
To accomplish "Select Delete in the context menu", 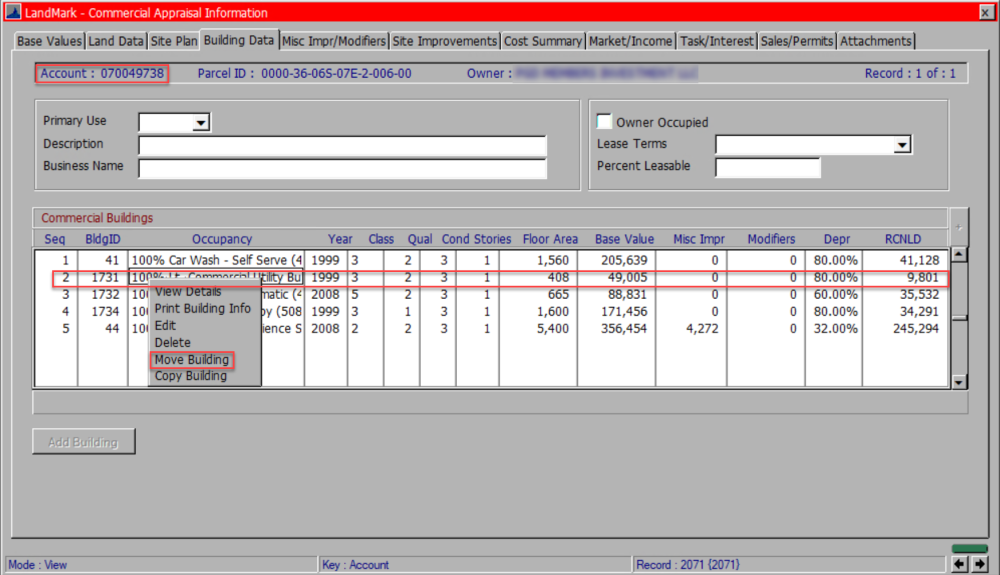I will 172,343.
